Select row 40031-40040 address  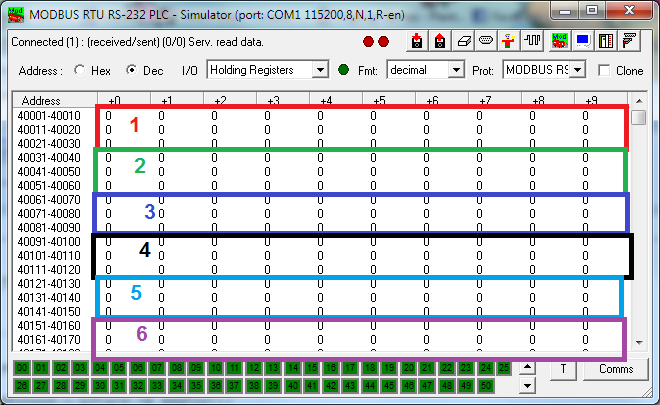[49, 158]
